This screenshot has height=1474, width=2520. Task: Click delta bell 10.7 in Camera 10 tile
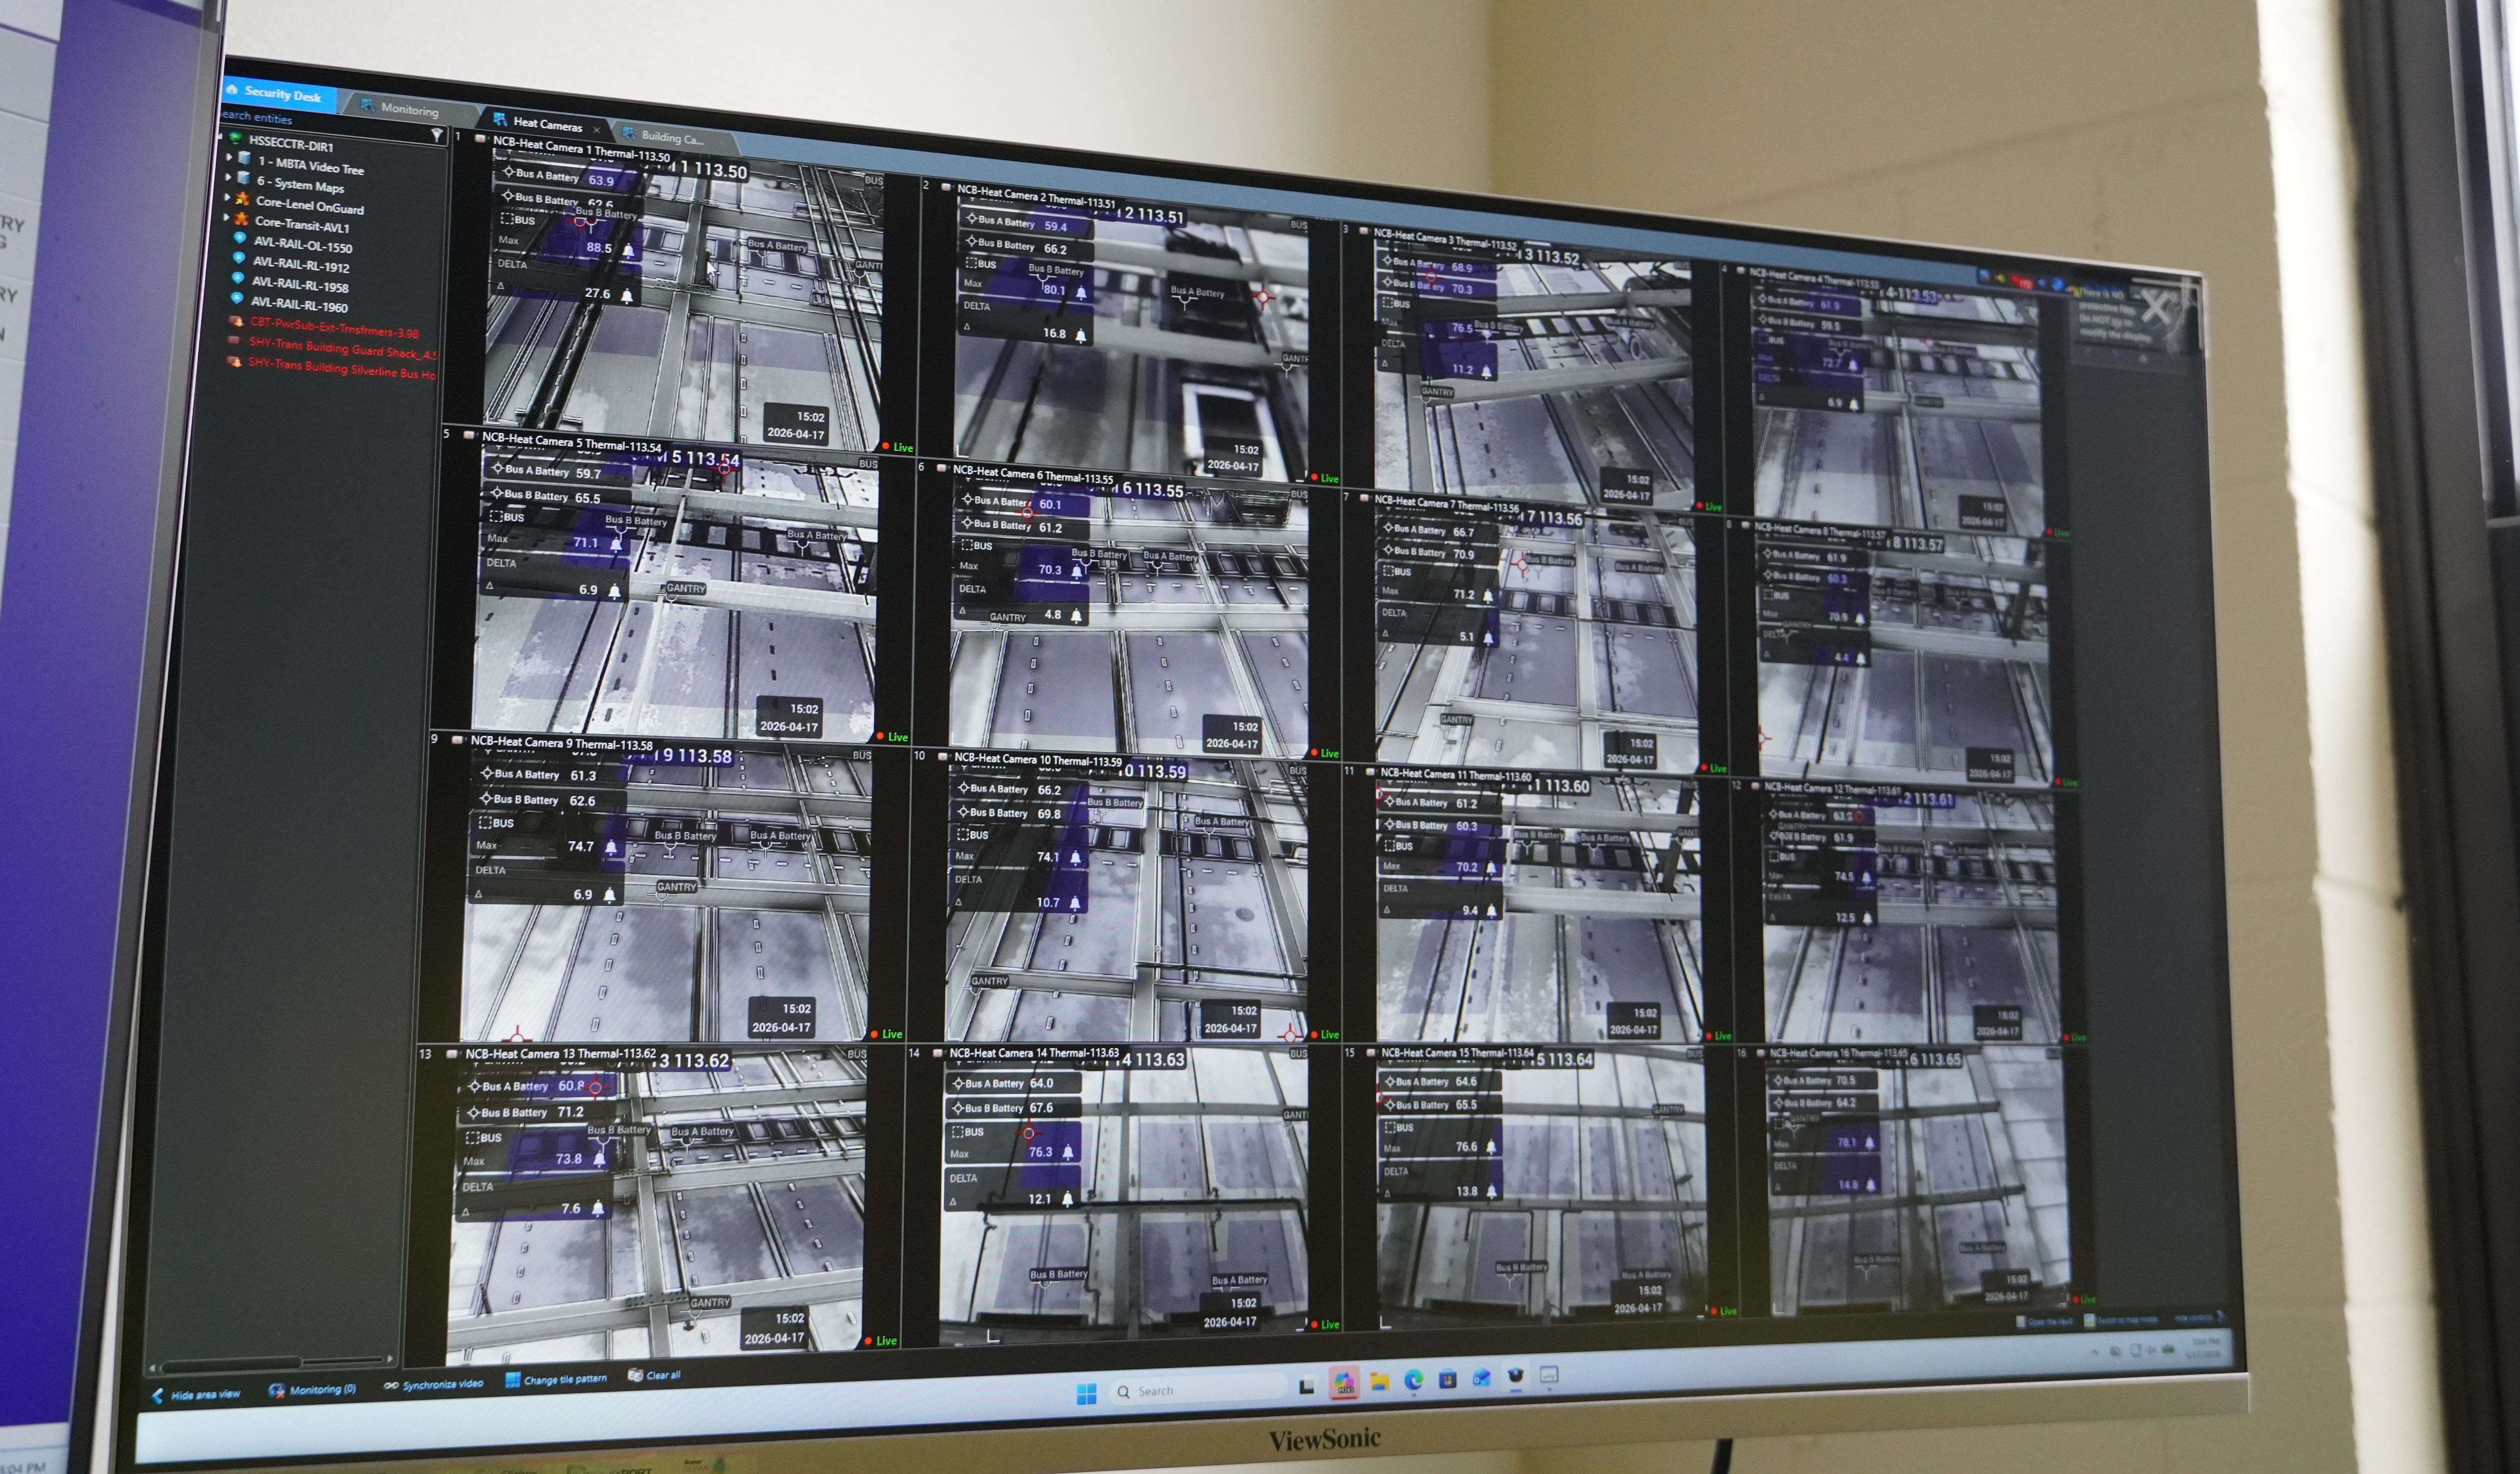tap(1075, 903)
